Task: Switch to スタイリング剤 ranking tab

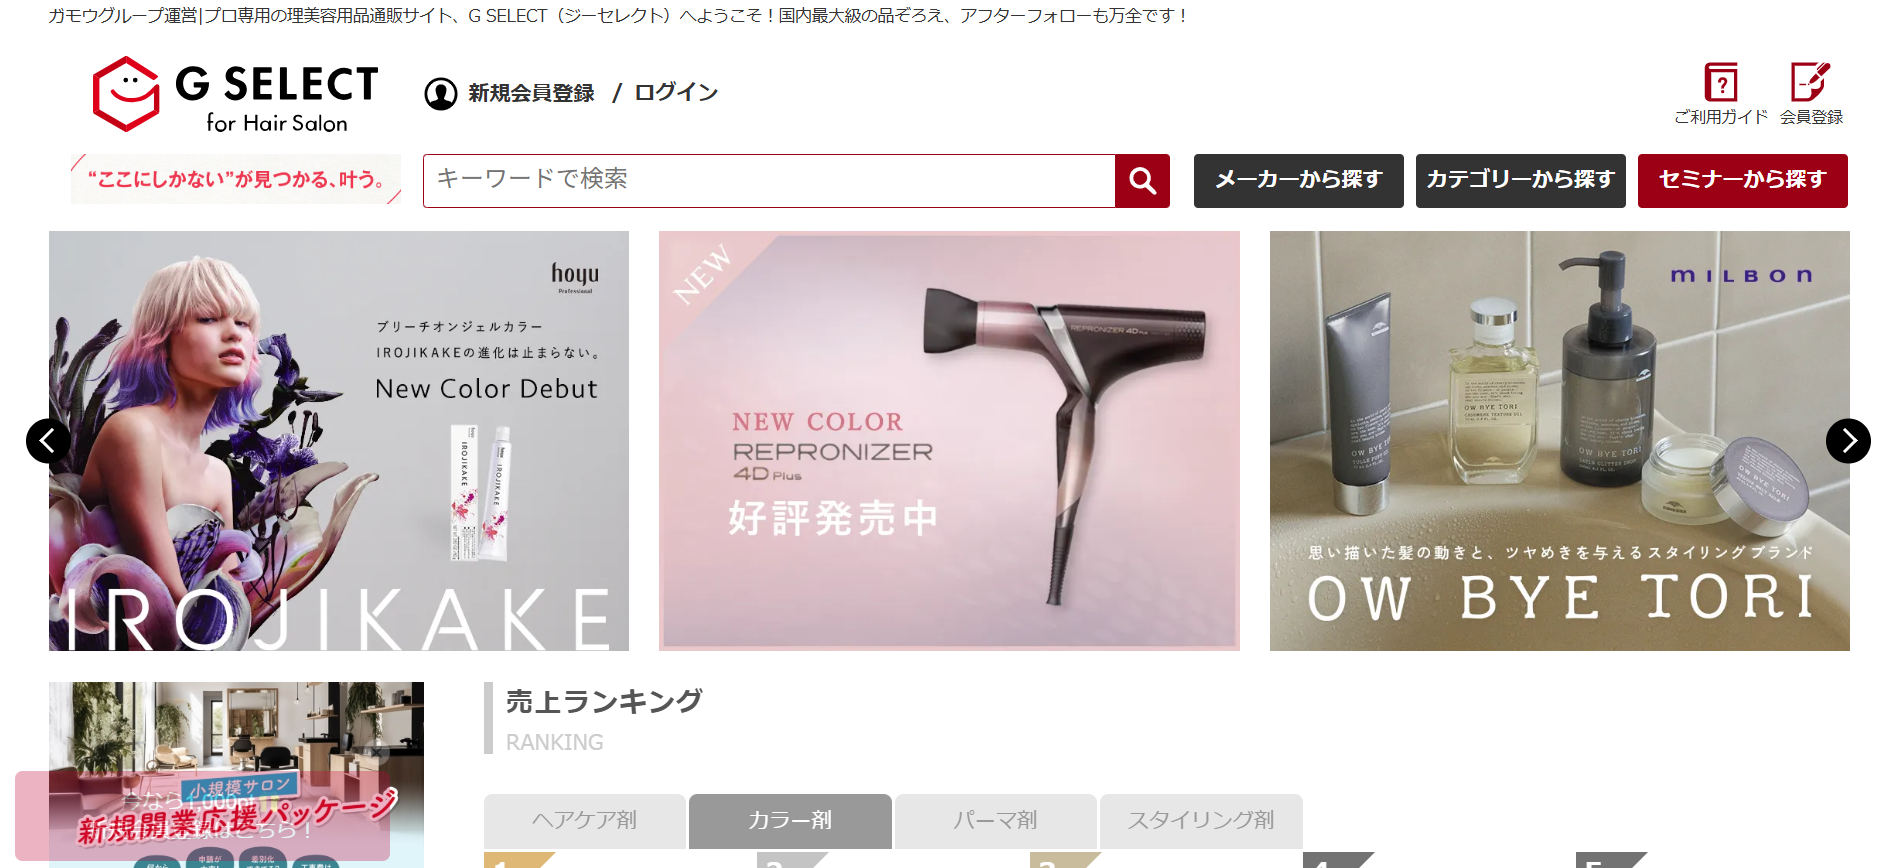Action: click(x=1201, y=821)
